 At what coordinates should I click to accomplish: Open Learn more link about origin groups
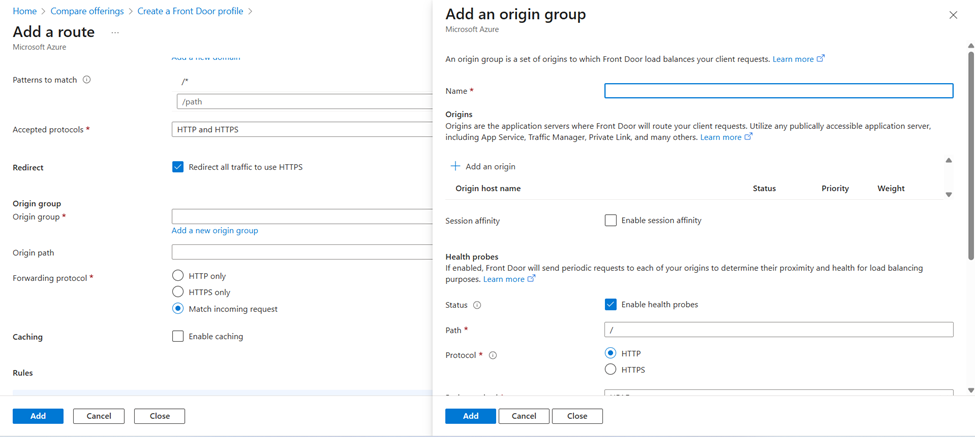pyautogui.click(x=798, y=59)
